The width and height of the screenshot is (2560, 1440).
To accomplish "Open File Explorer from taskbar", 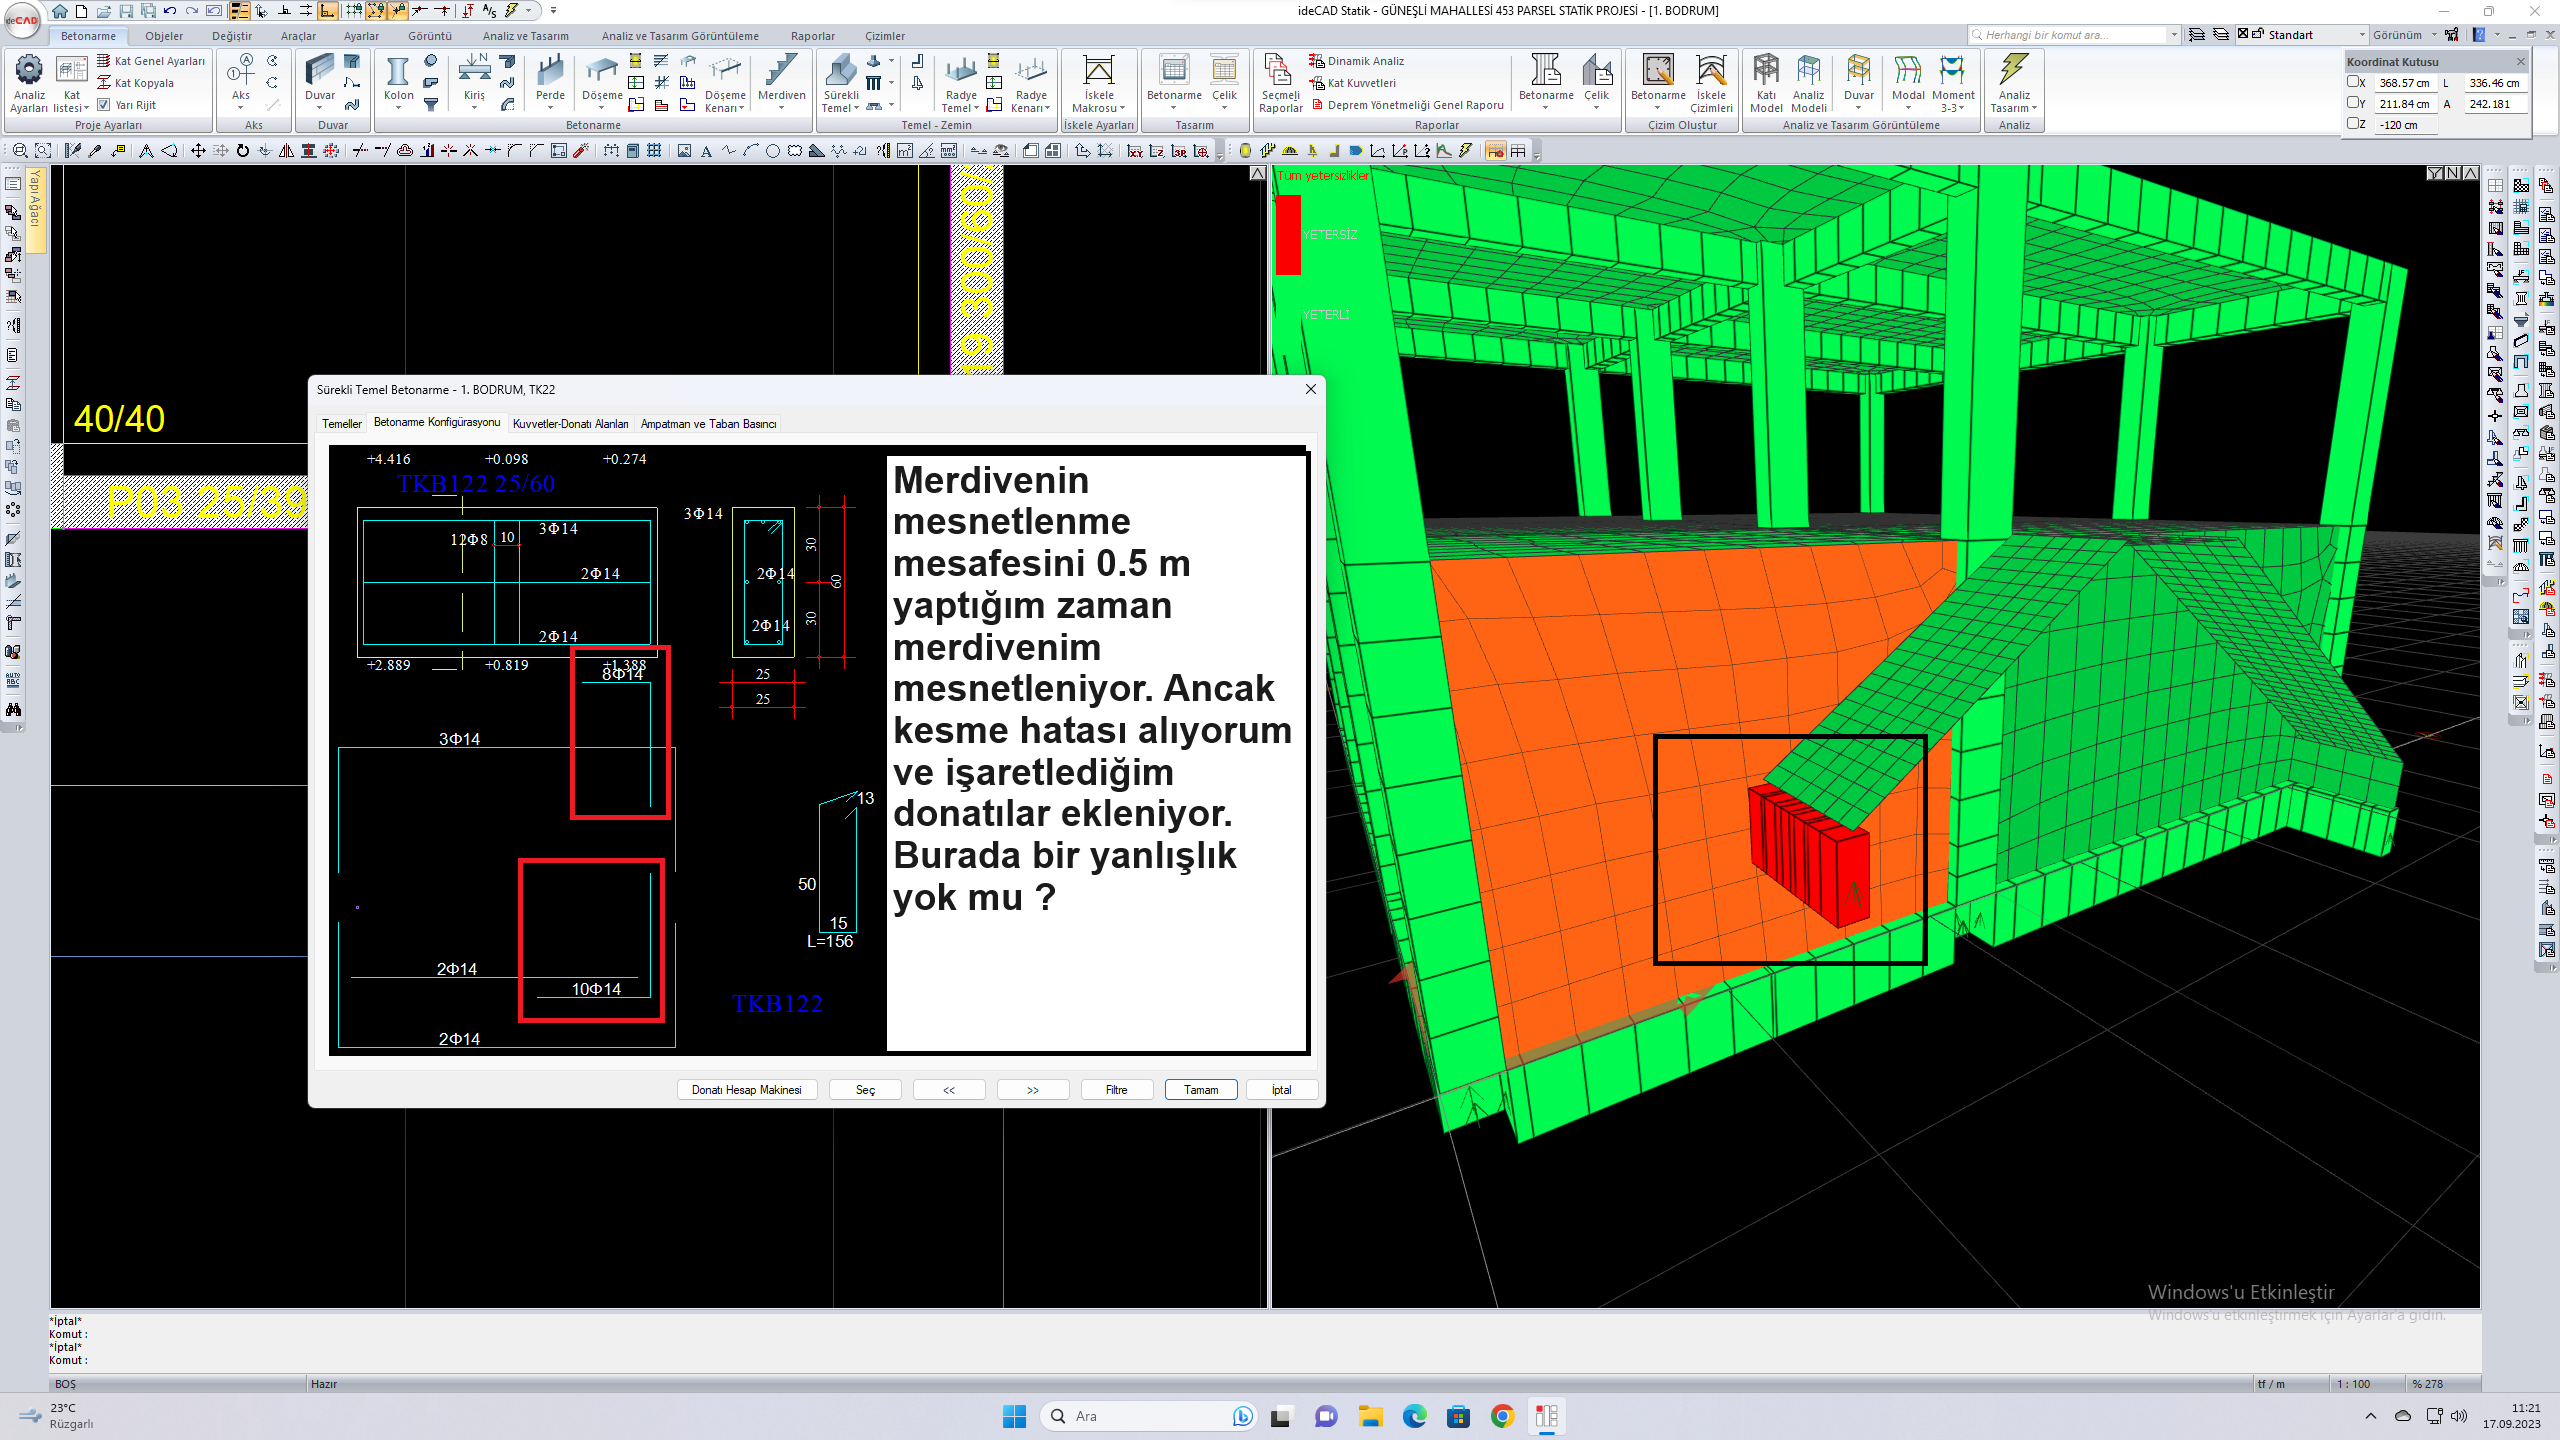I will [1370, 1416].
